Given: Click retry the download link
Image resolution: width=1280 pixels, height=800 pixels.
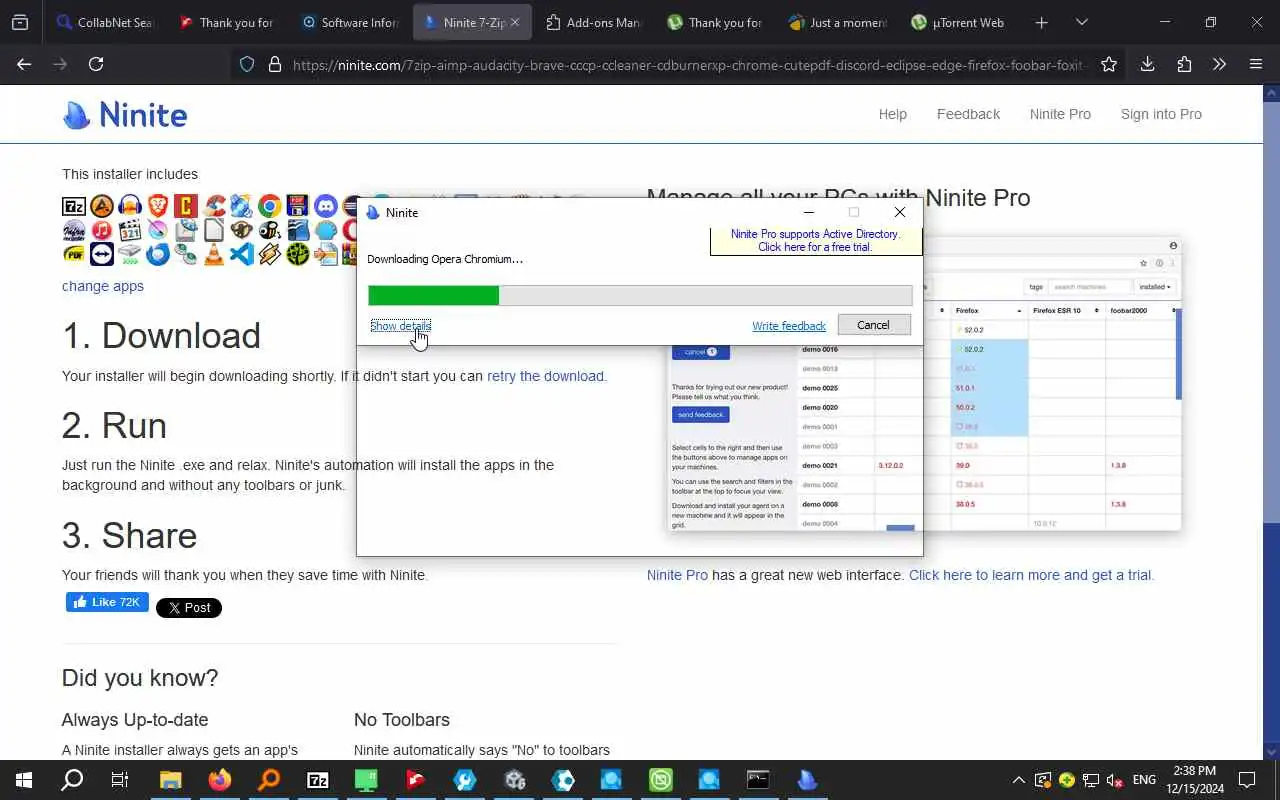Looking at the screenshot, I should (545, 376).
